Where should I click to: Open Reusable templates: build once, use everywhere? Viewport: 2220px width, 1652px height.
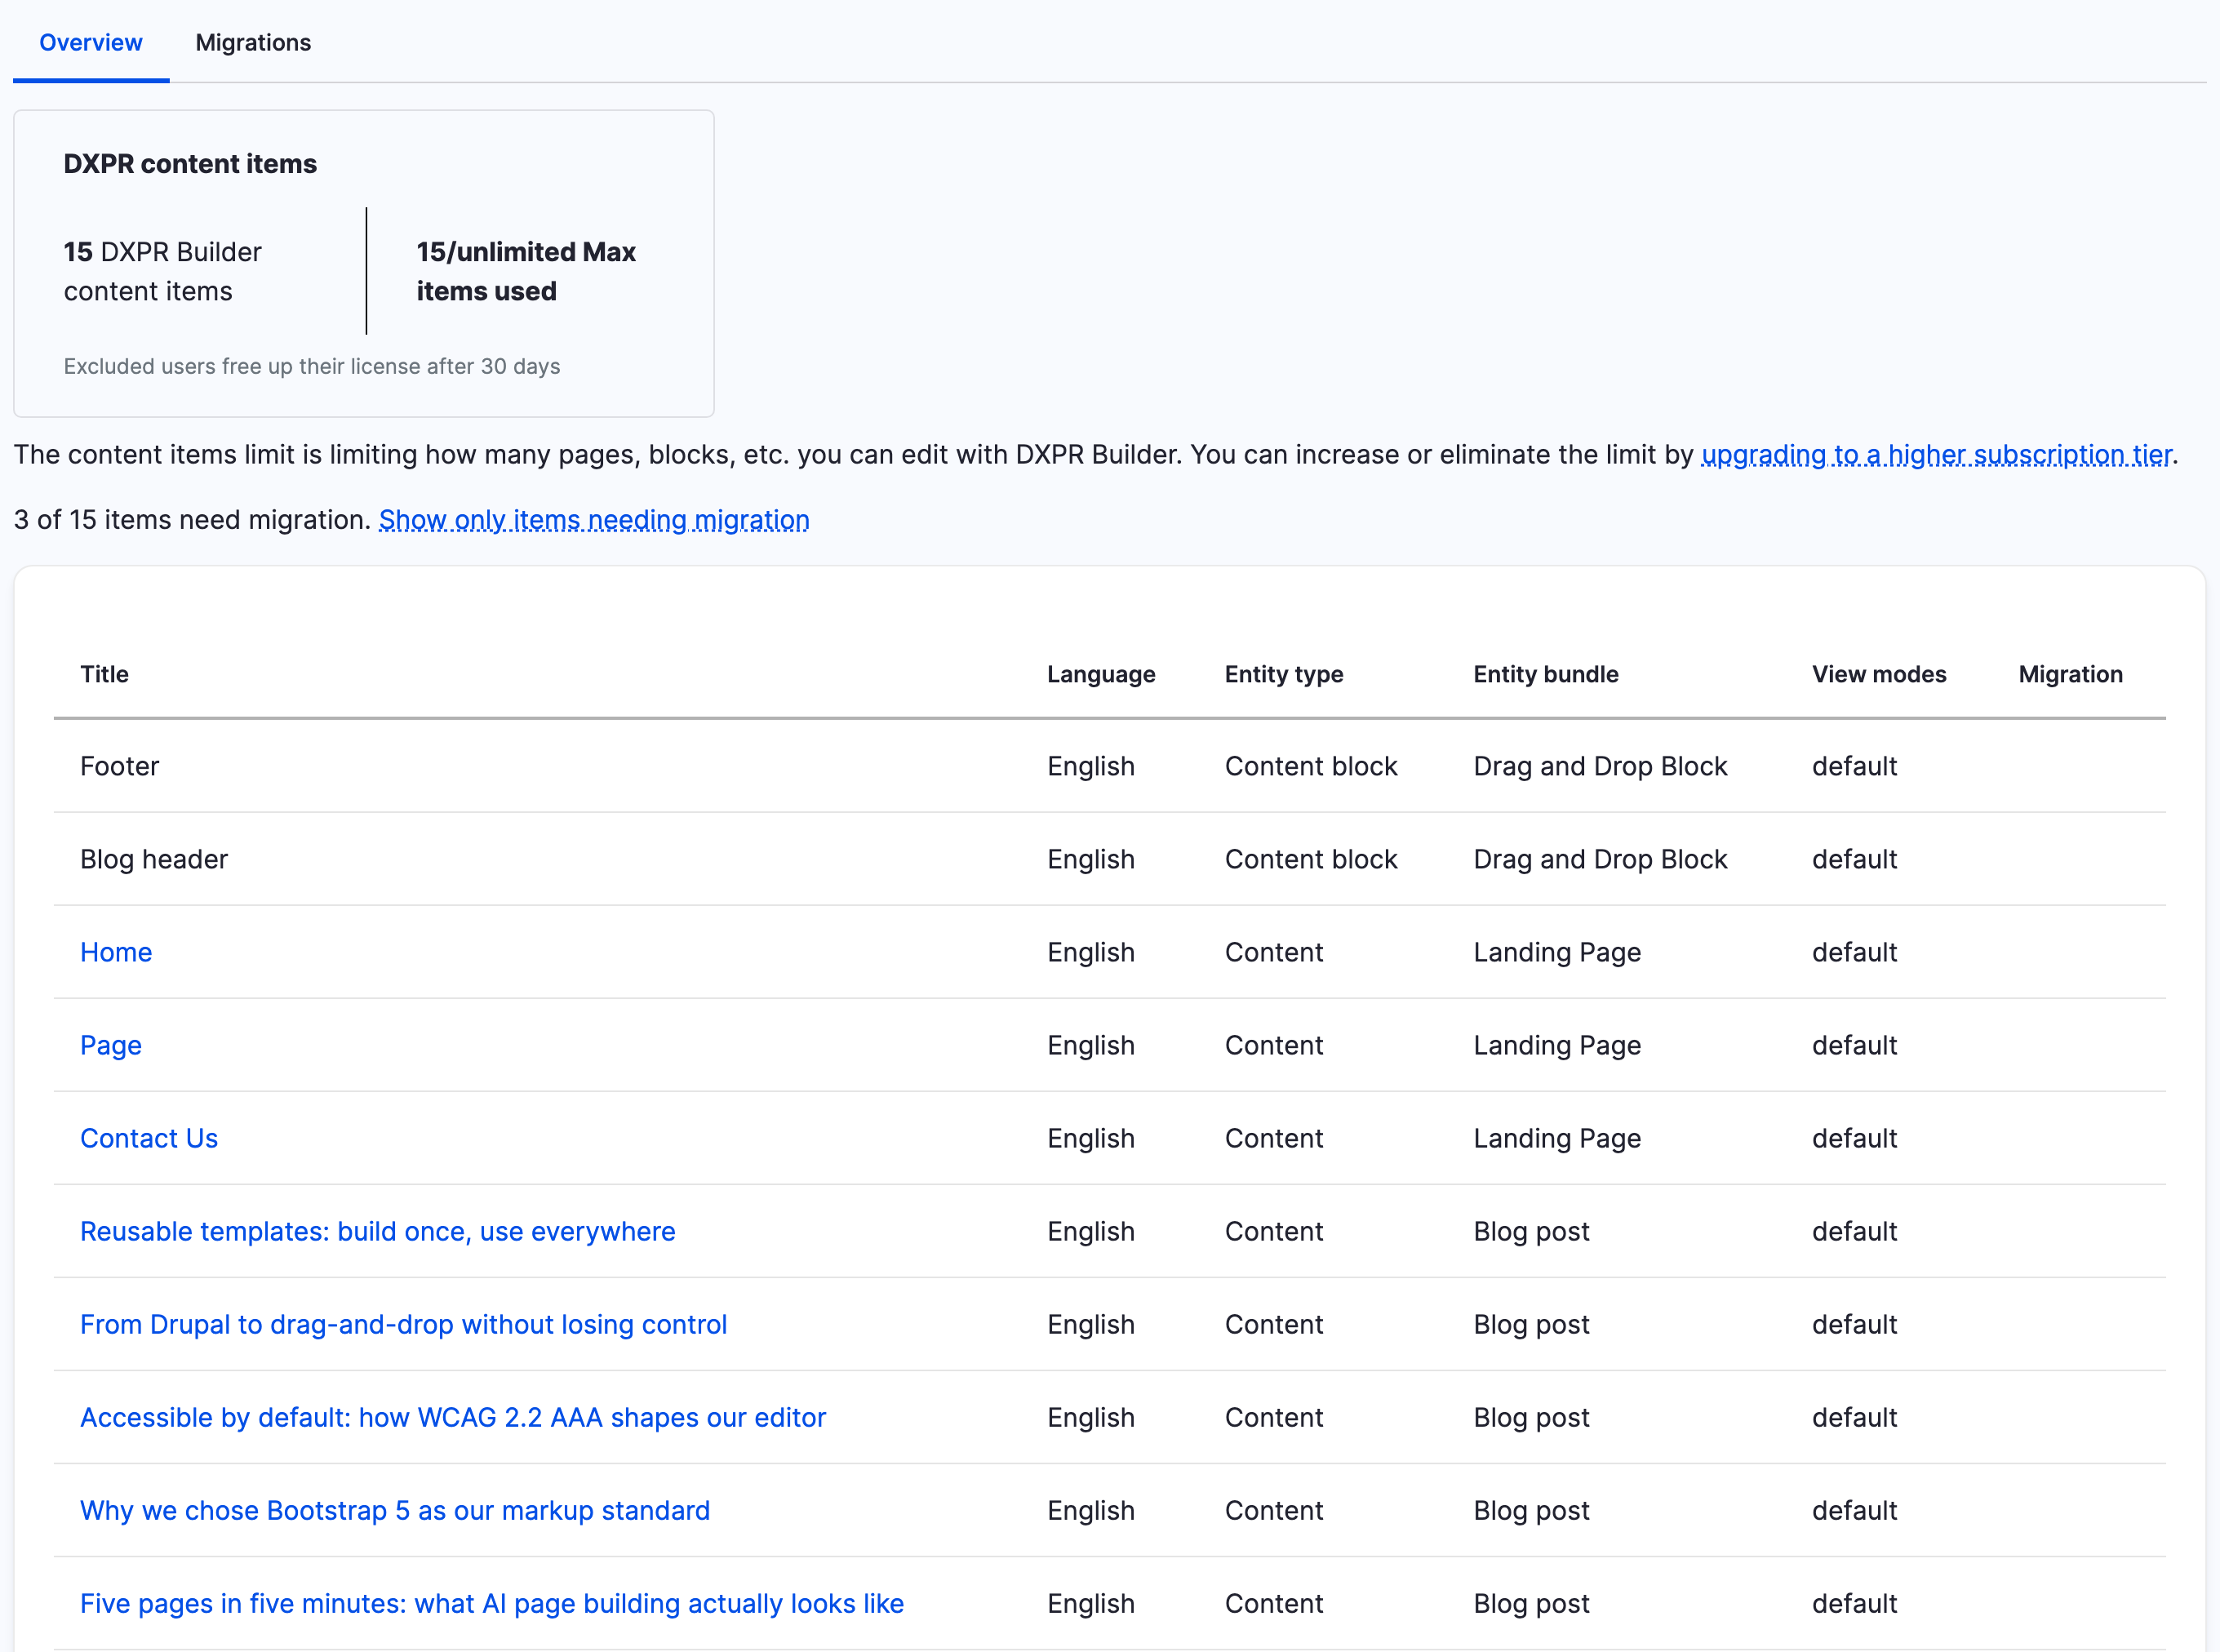[378, 1231]
